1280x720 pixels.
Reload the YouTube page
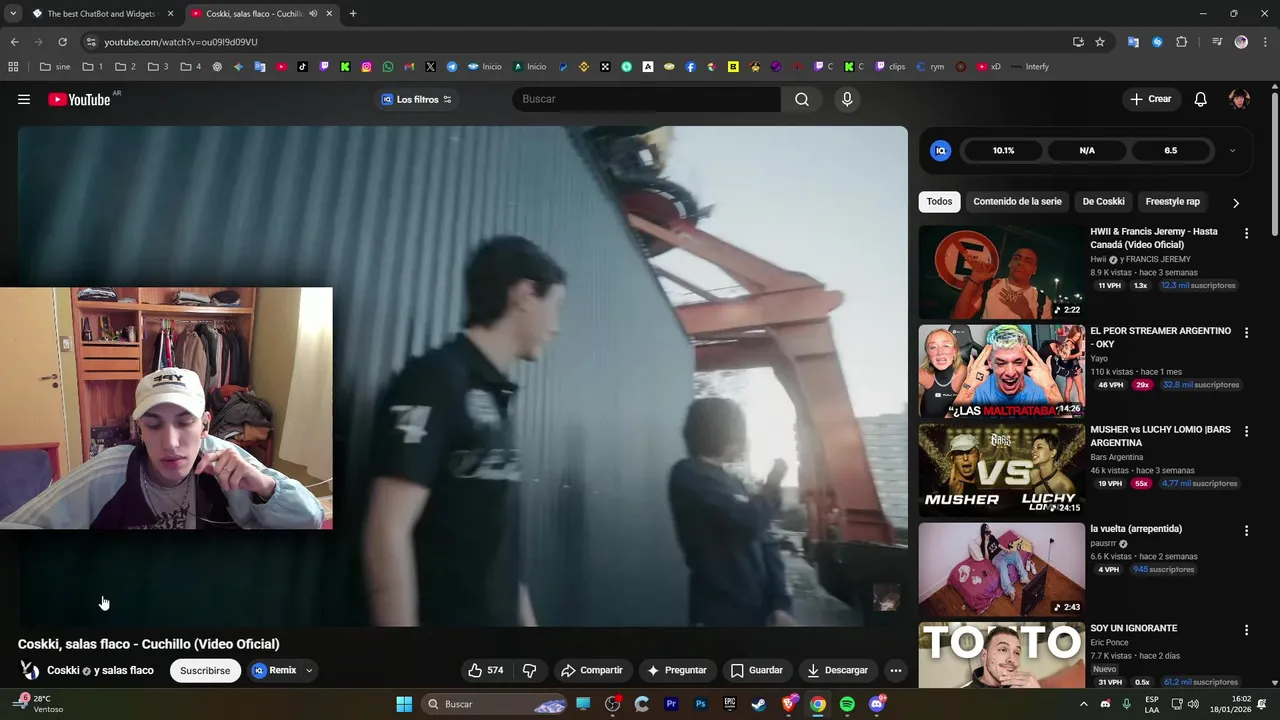[62, 42]
